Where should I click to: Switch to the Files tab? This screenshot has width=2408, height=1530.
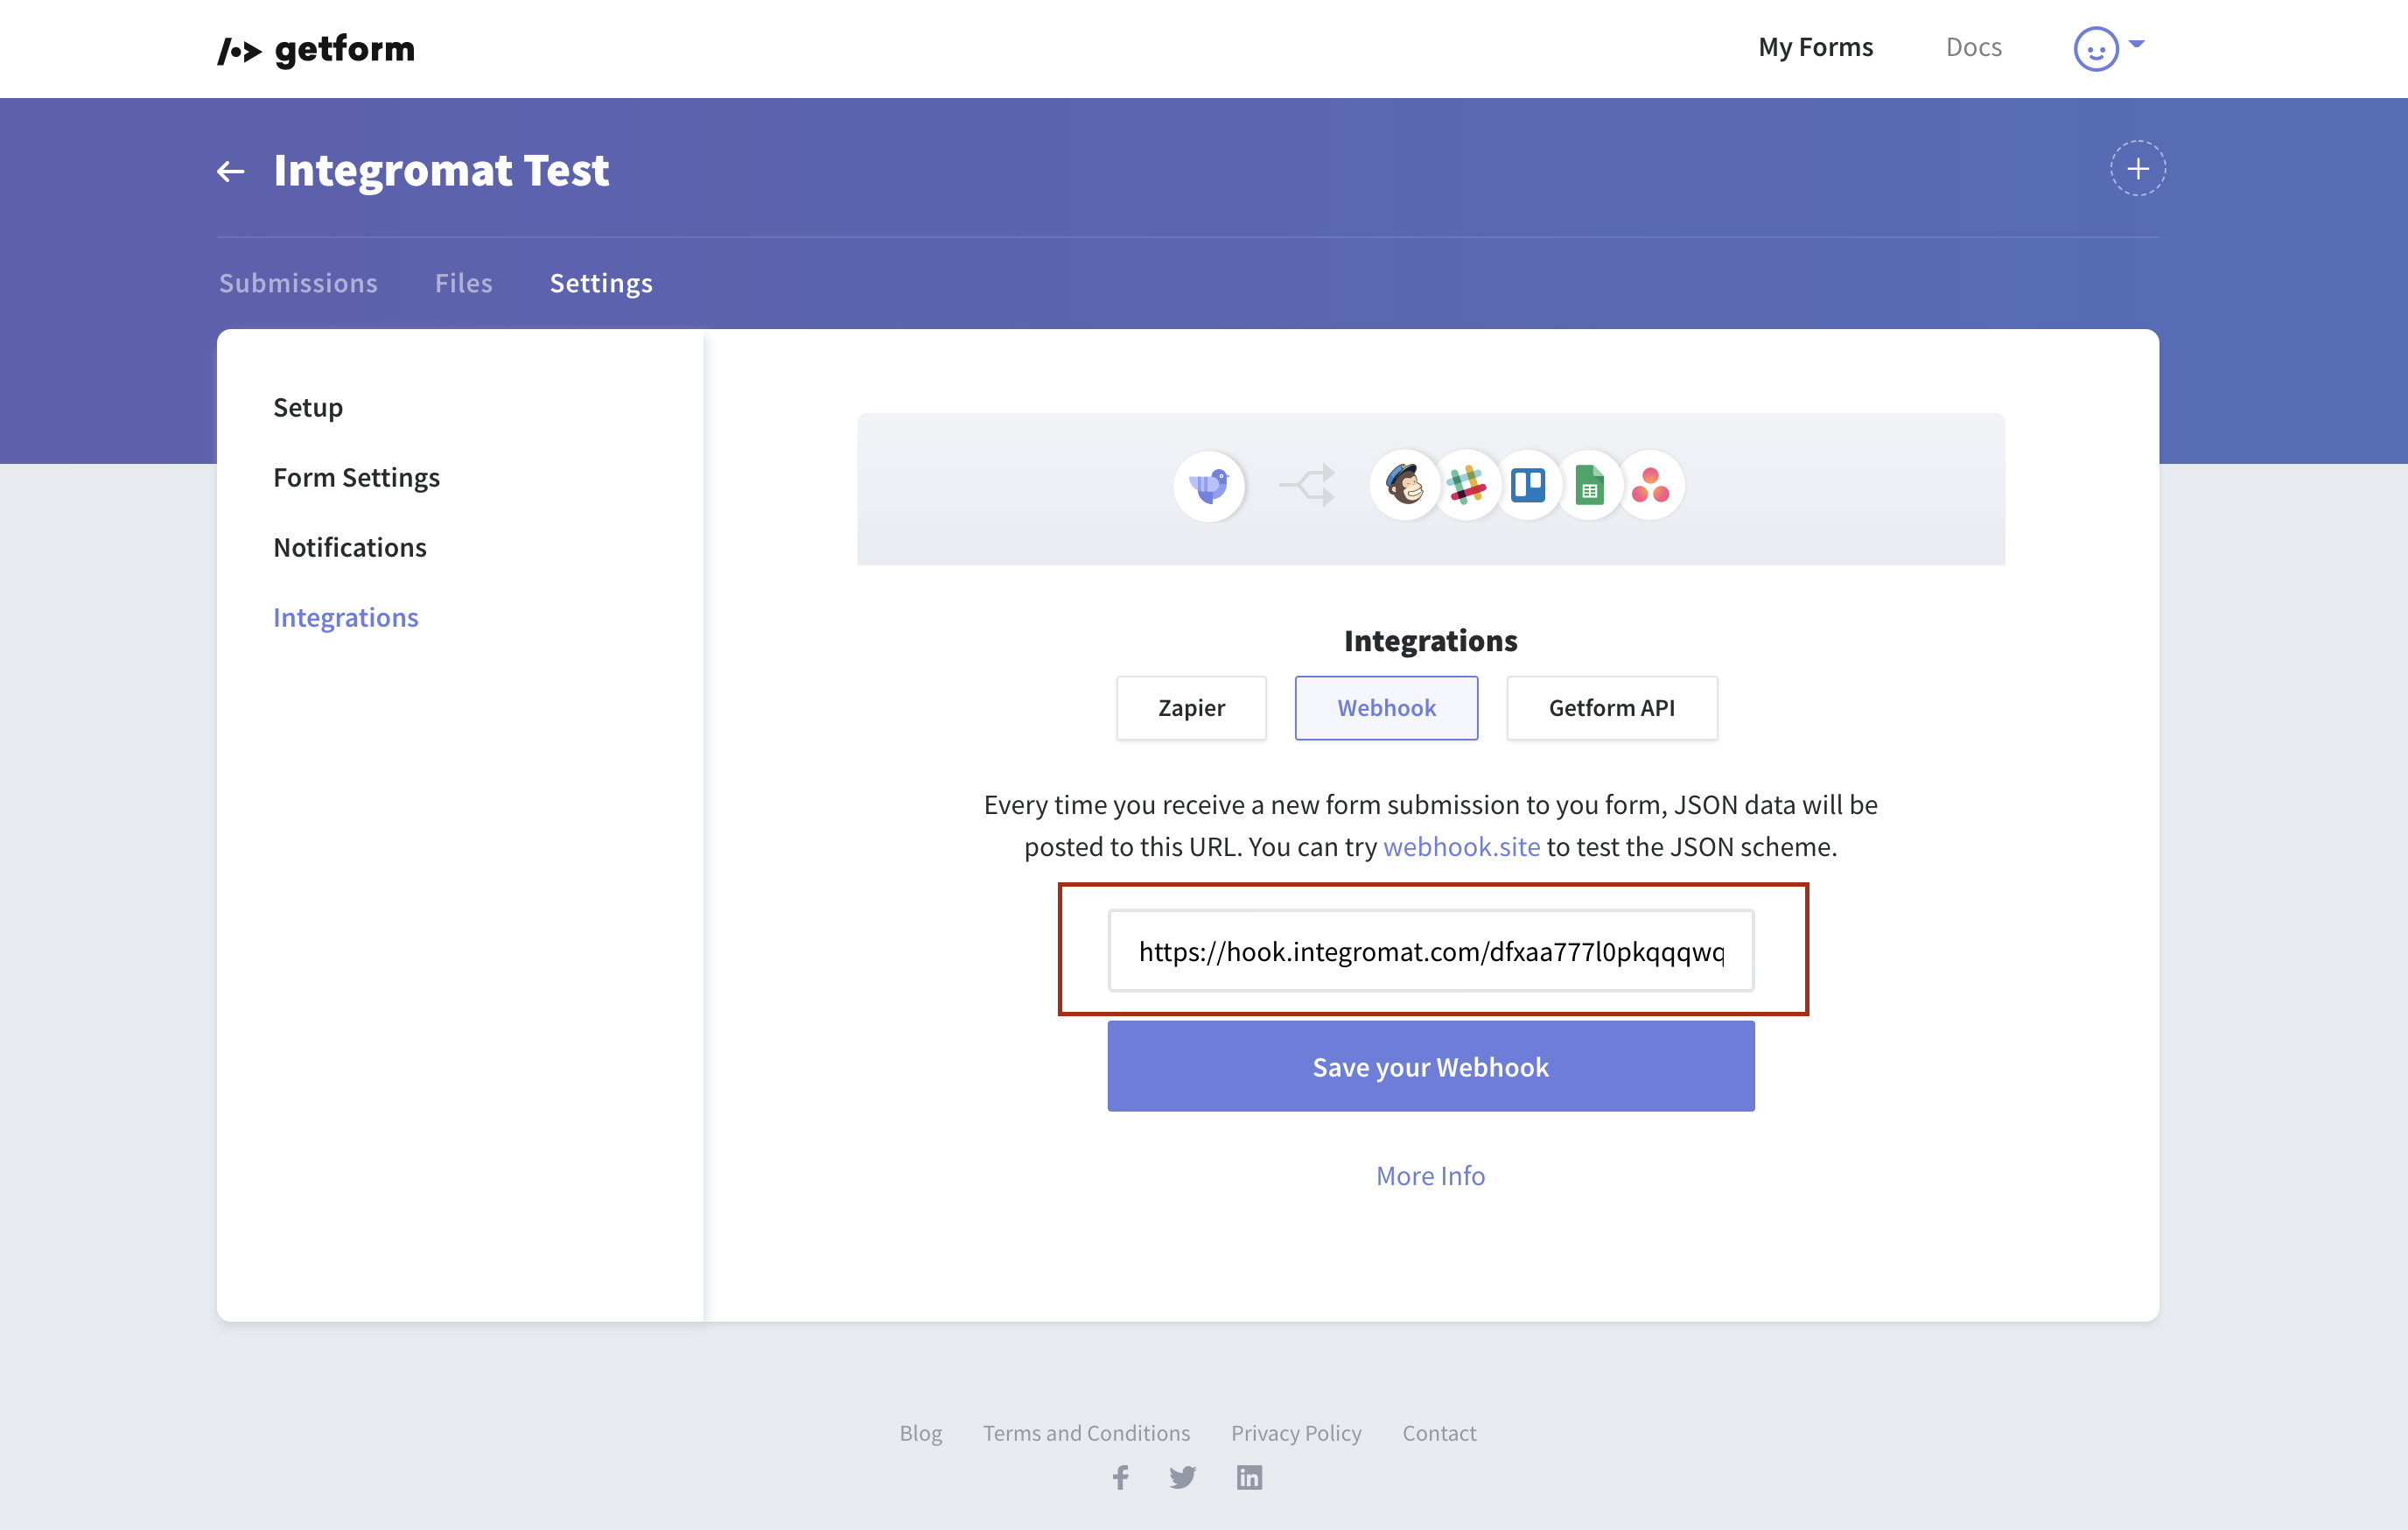click(463, 283)
